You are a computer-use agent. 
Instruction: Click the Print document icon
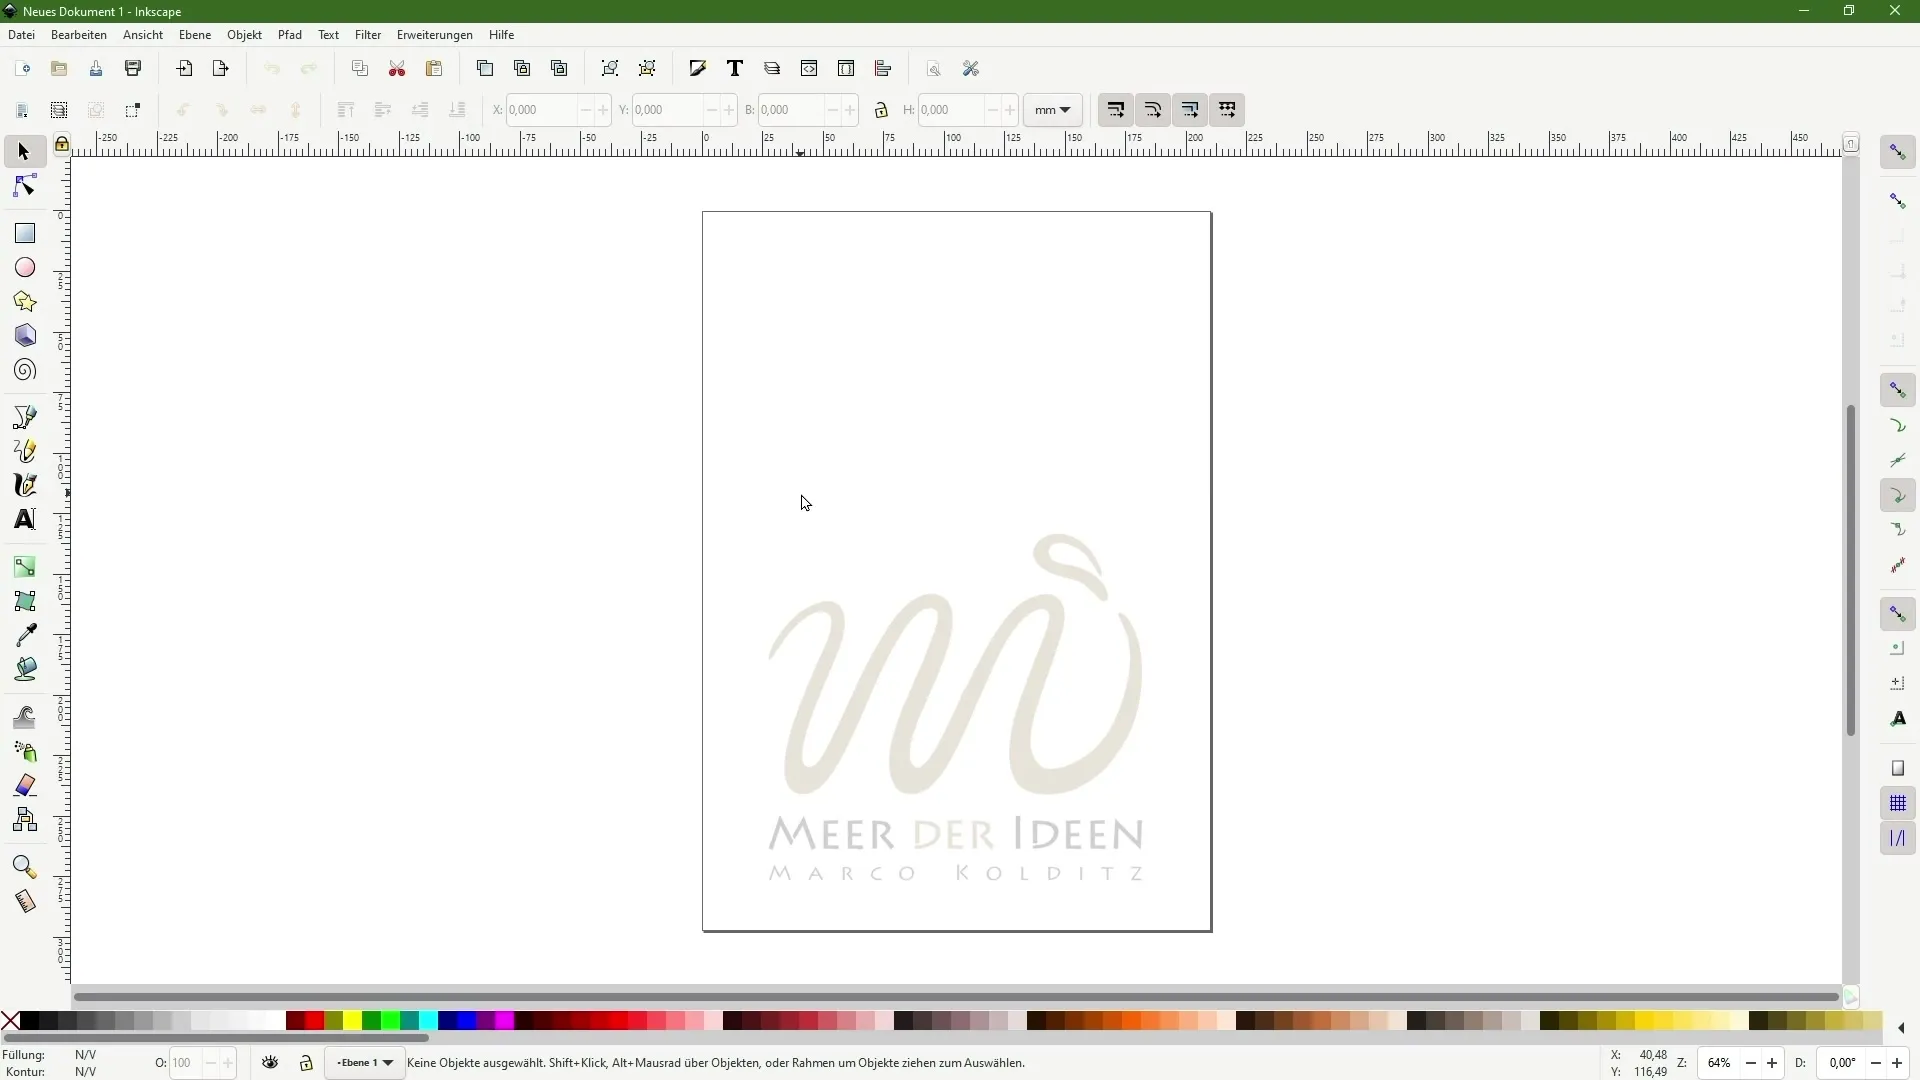133,69
